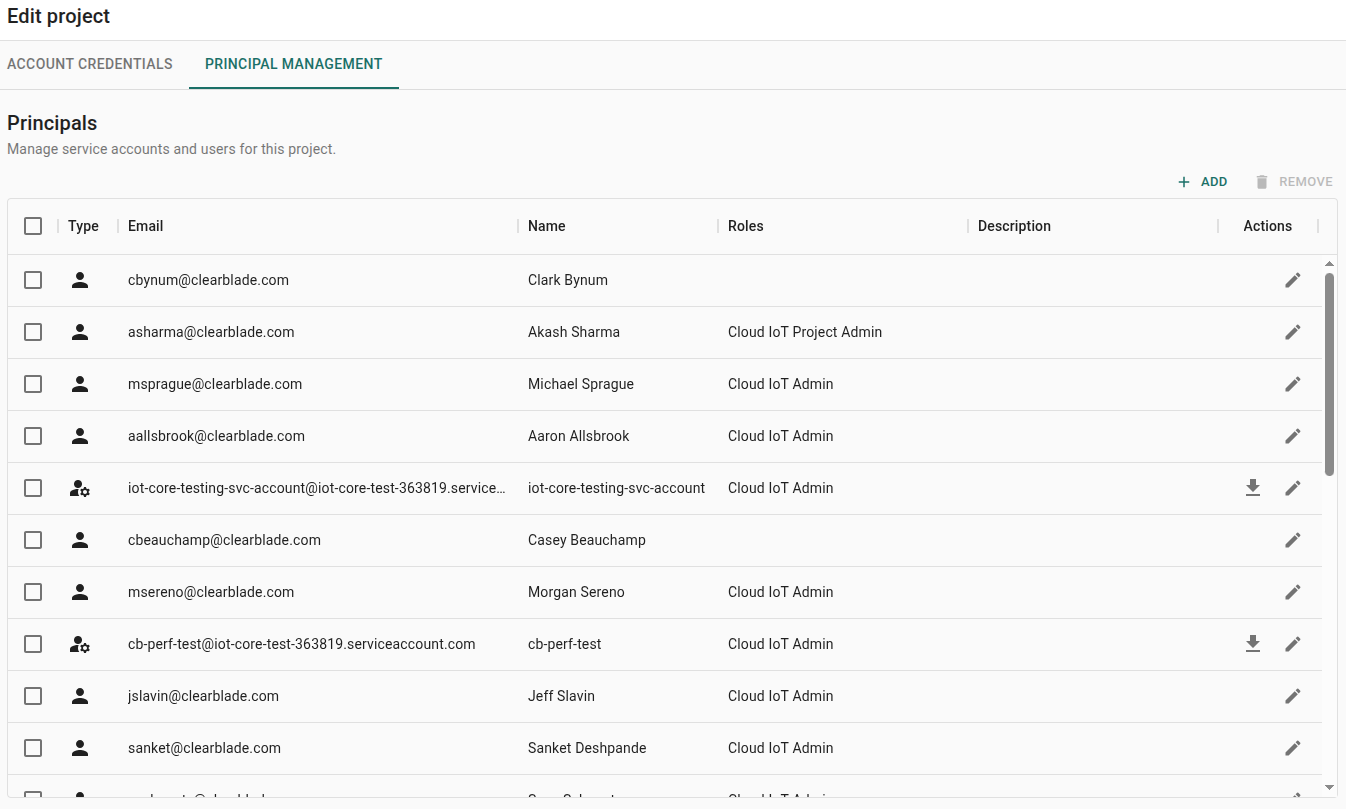Tick the checkbox for jslavin@clearblade.com
The image size is (1346, 809).
coord(33,696)
